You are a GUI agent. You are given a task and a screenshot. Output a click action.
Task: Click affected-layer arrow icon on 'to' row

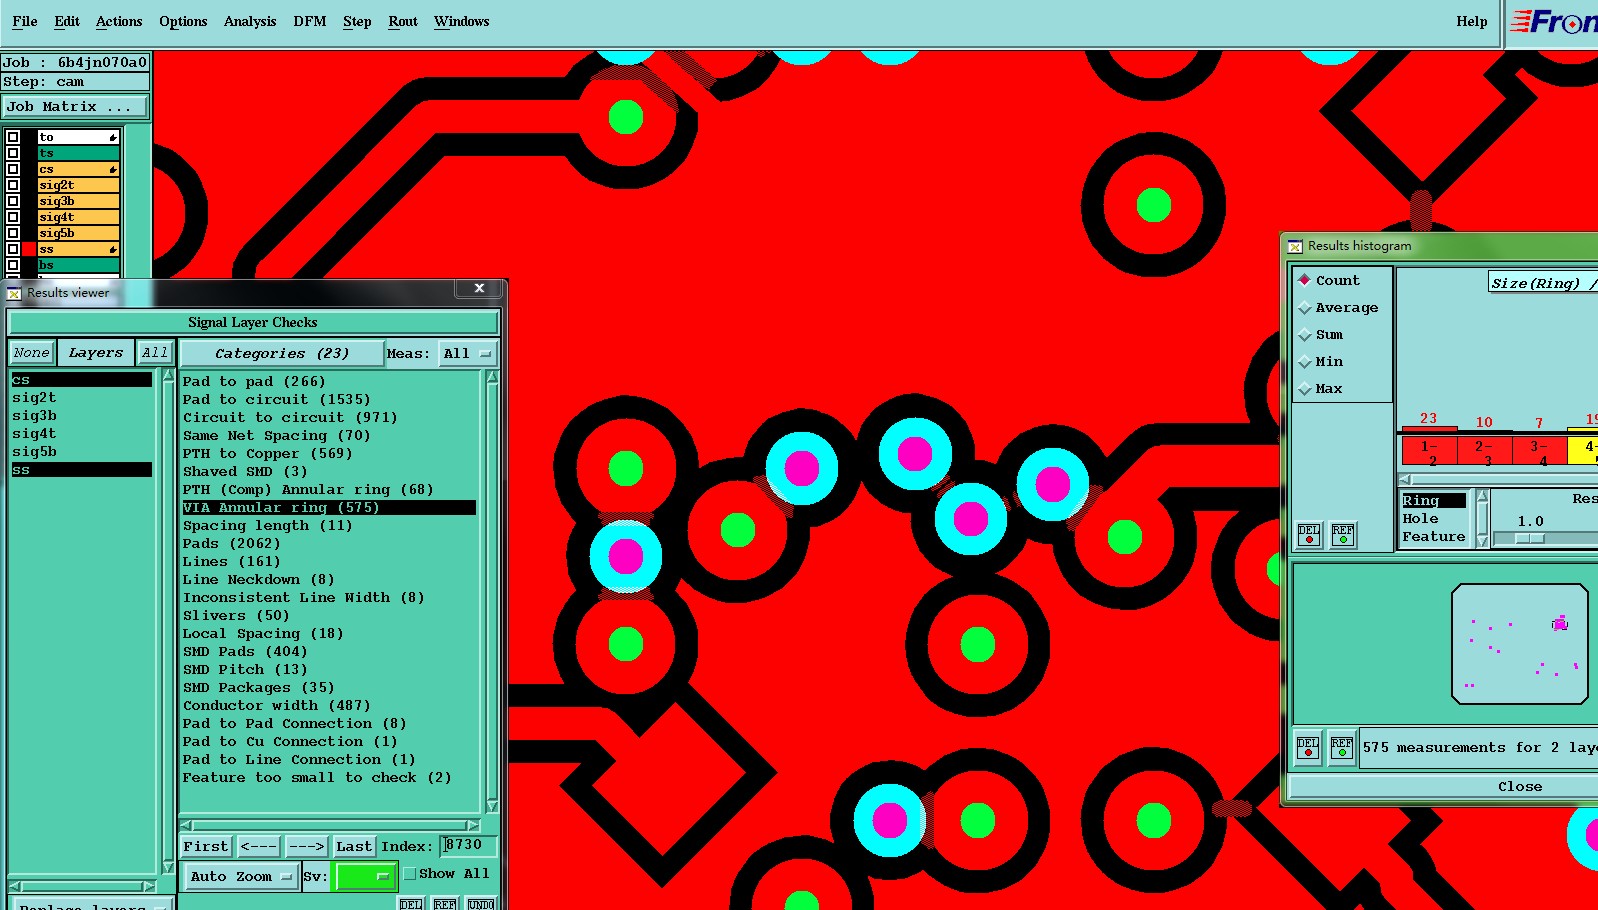(113, 137)
